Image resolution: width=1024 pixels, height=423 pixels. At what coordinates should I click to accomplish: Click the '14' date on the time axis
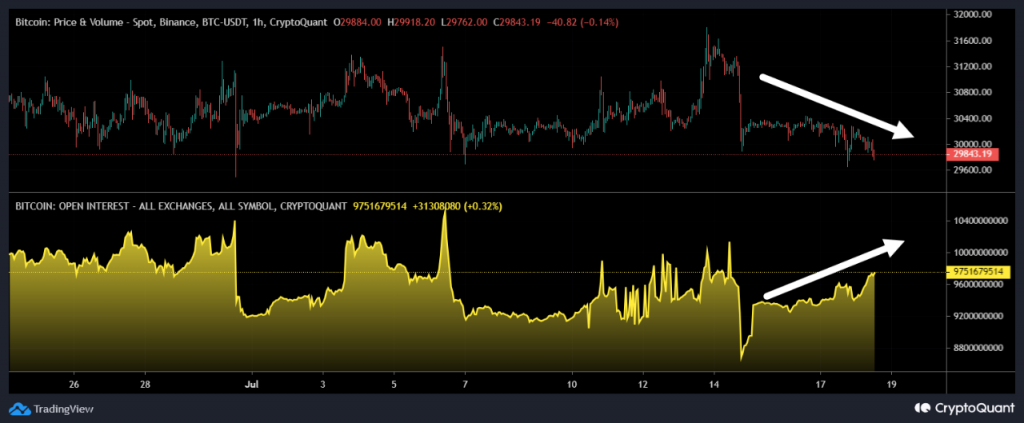(x=715, y=384)
